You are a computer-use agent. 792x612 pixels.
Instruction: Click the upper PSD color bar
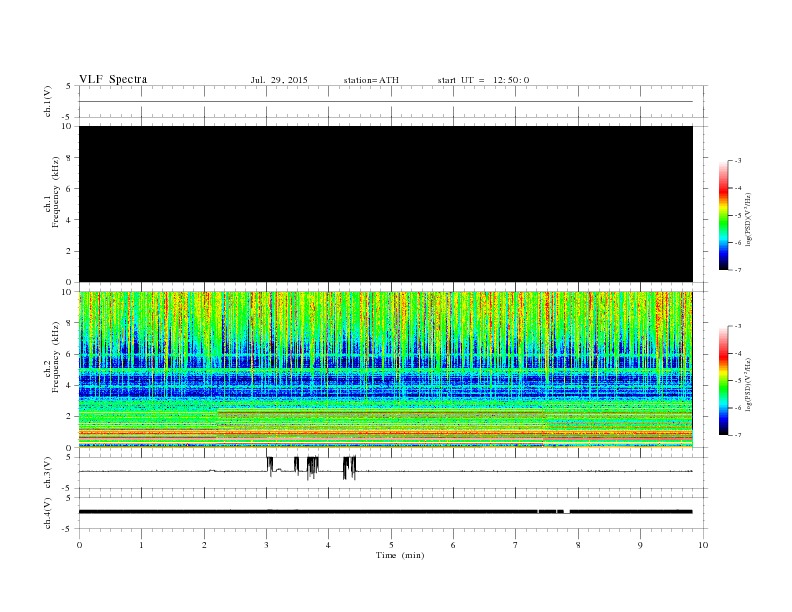tap(724, 216)
